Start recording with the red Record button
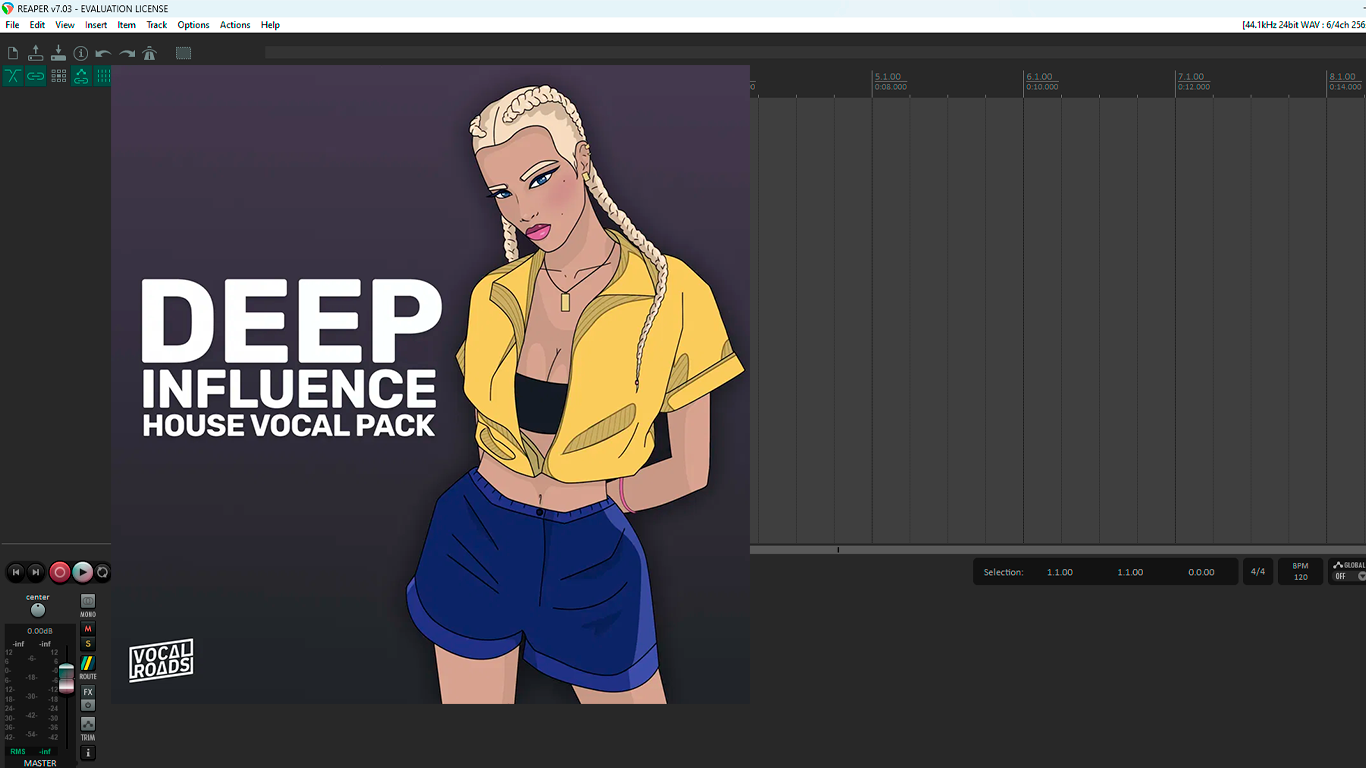The height and width of the screenshot is (768, 1366). 60,572
